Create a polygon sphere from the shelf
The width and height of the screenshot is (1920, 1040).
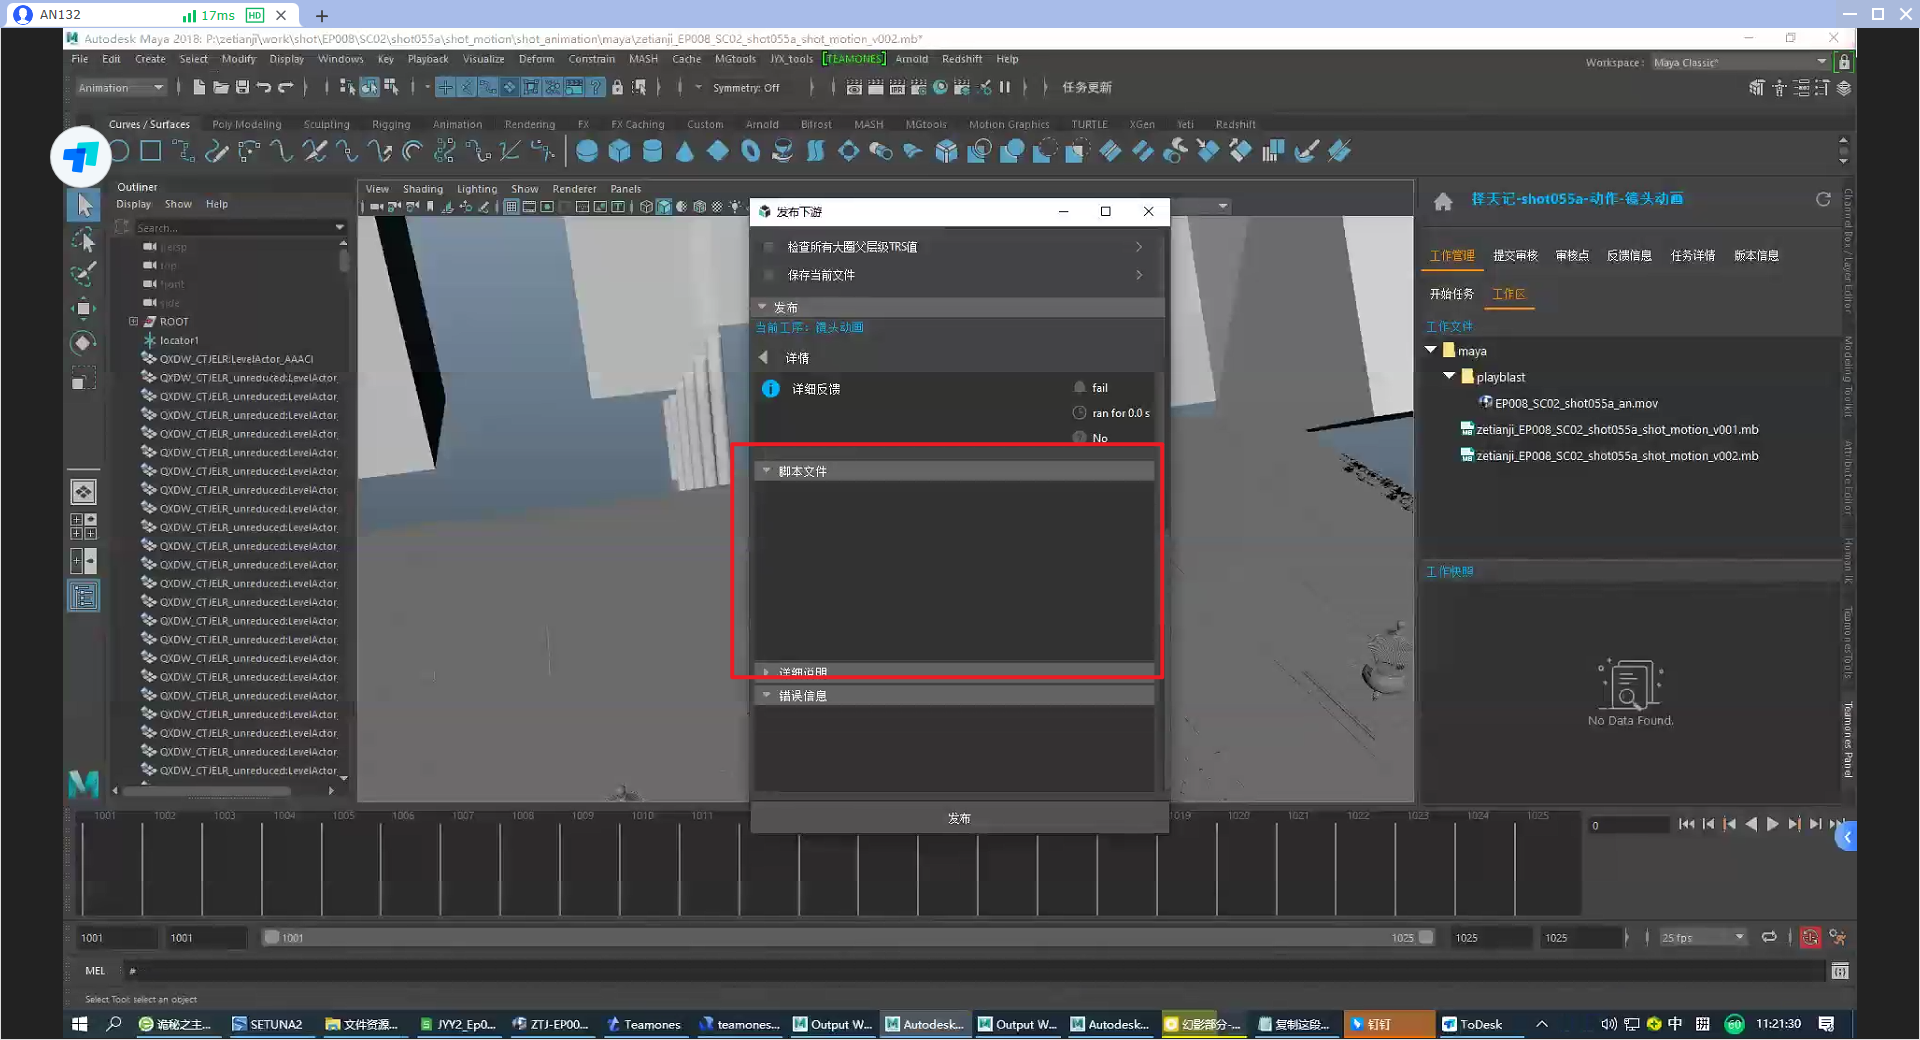[x=587, y=151]
